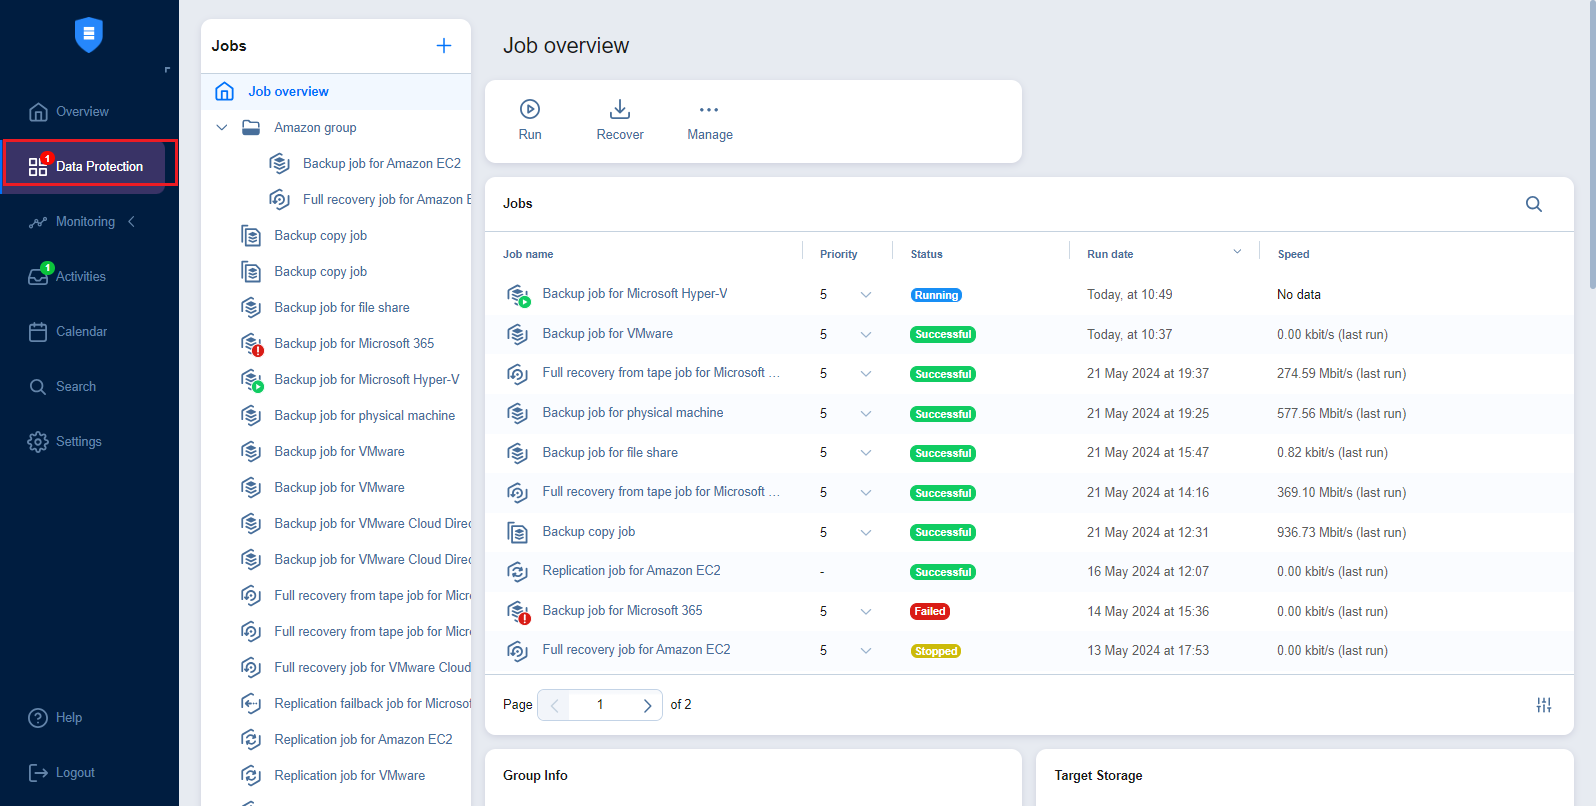Select Job overview in Jobs panel
1596x806 pixels.
288,92
